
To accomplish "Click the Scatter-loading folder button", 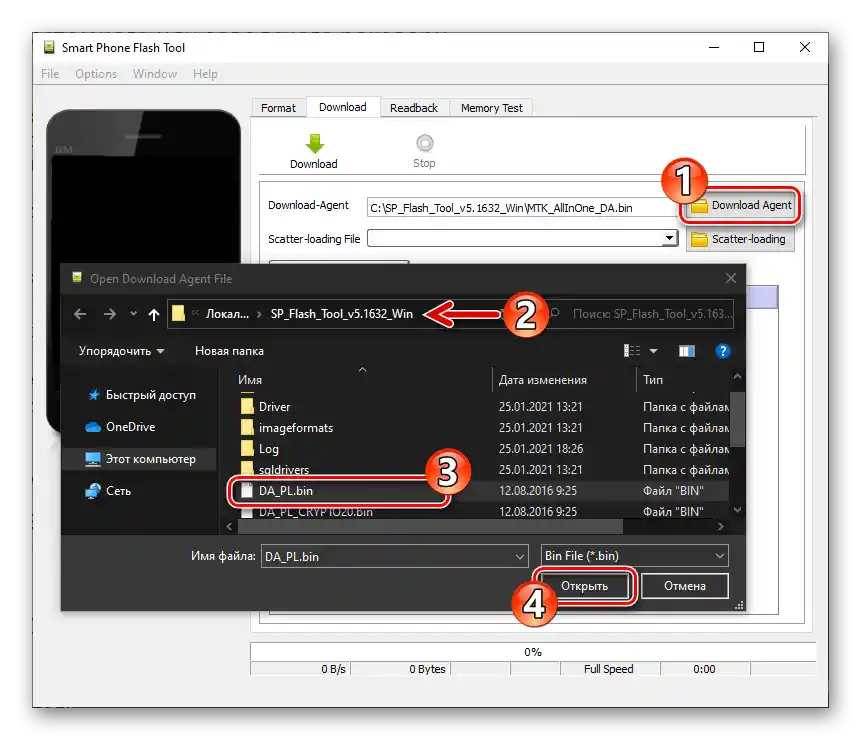I will pos(740,239).
